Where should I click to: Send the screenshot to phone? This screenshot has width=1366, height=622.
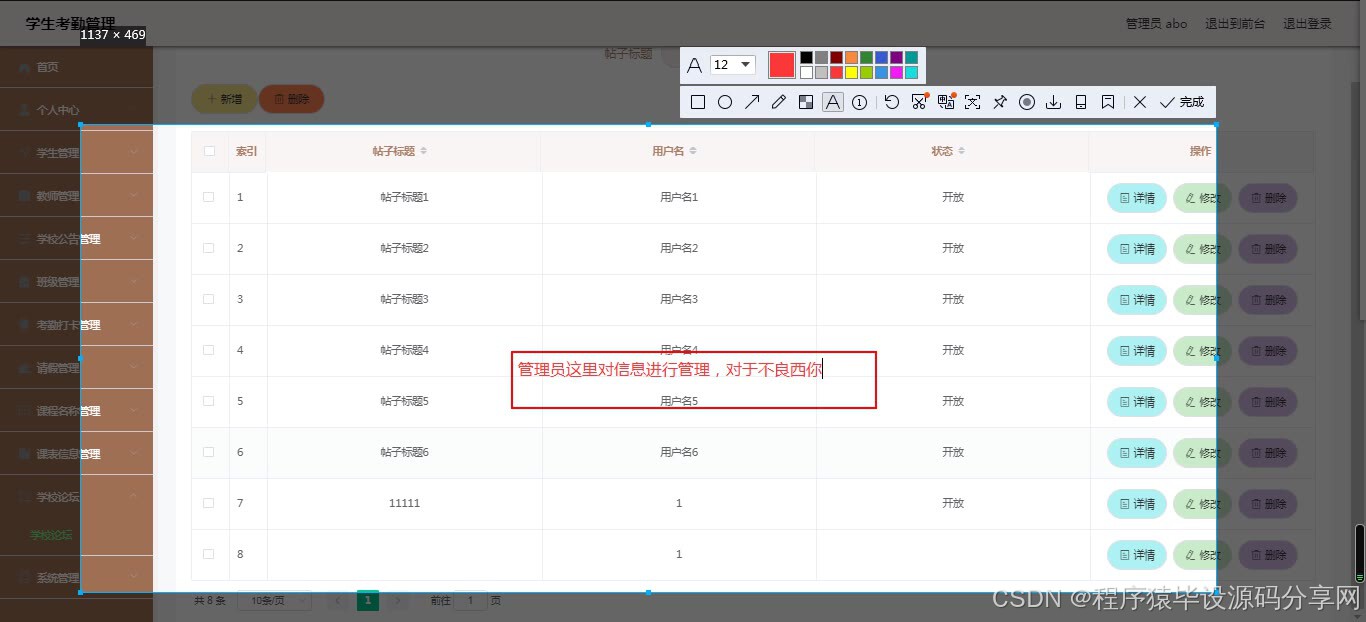[x=1080, y=102]
